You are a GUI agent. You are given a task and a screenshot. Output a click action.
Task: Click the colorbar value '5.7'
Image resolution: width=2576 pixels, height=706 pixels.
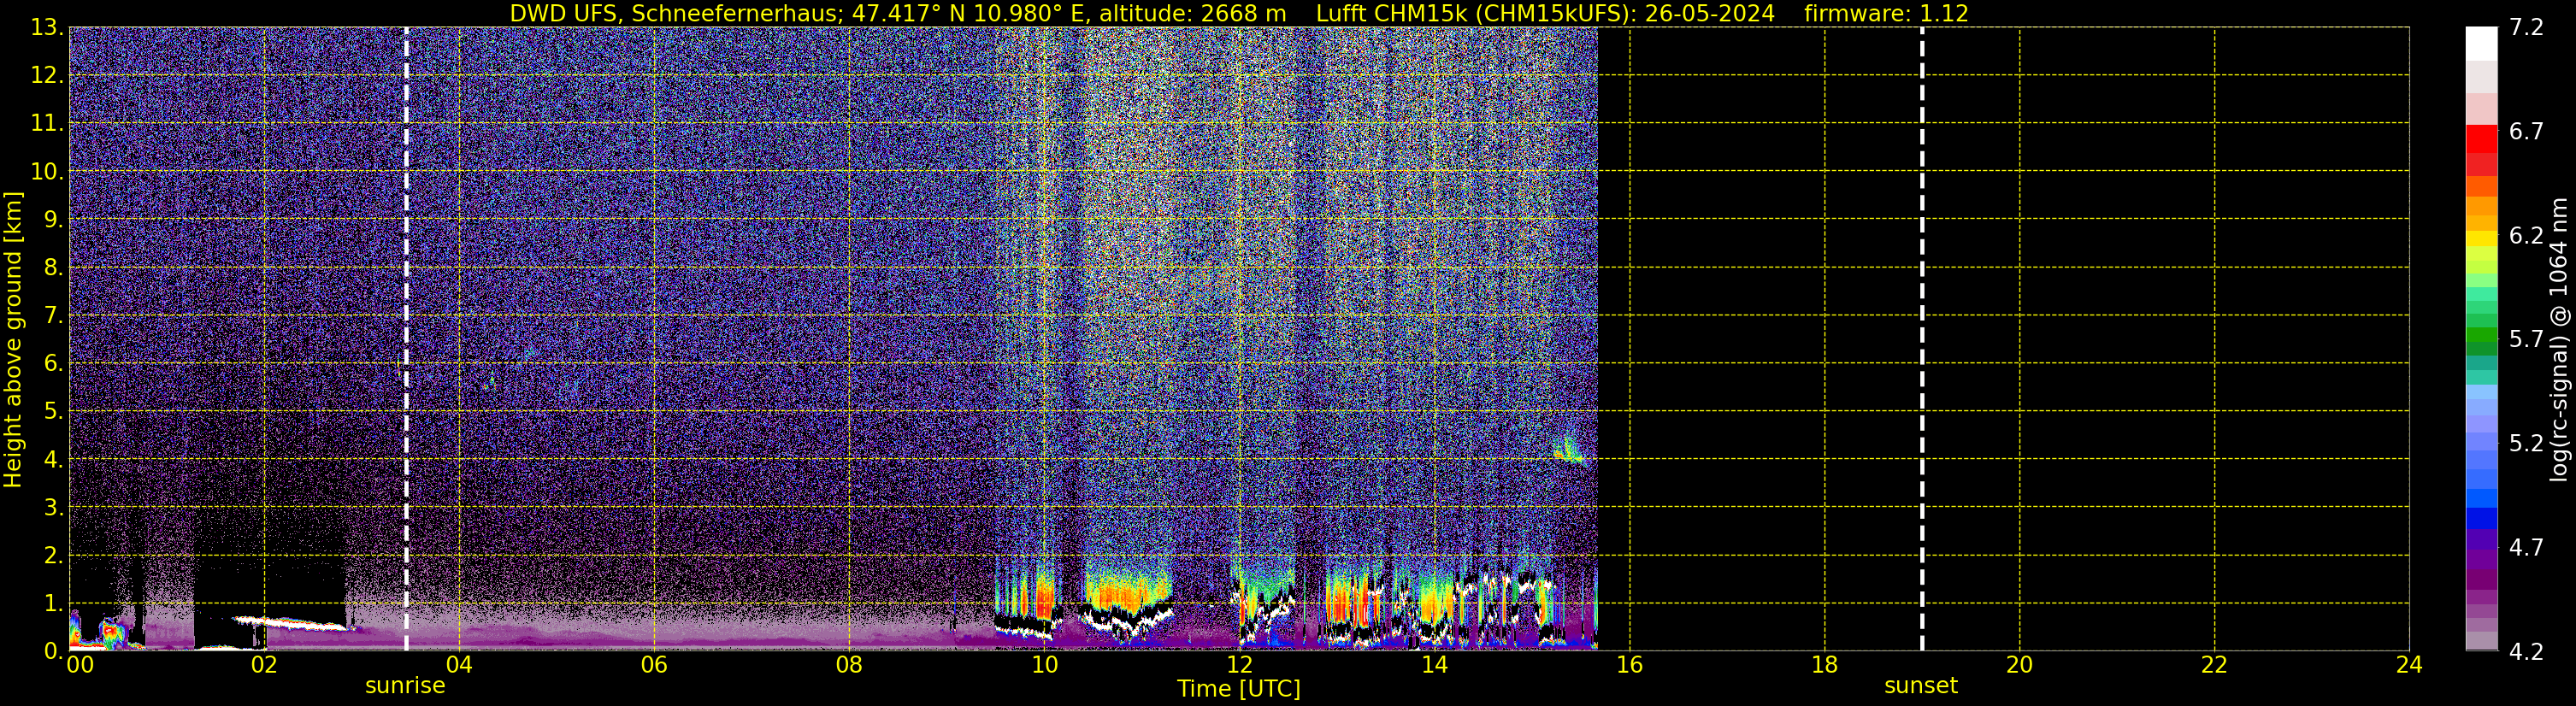(x=2525, y=340)
